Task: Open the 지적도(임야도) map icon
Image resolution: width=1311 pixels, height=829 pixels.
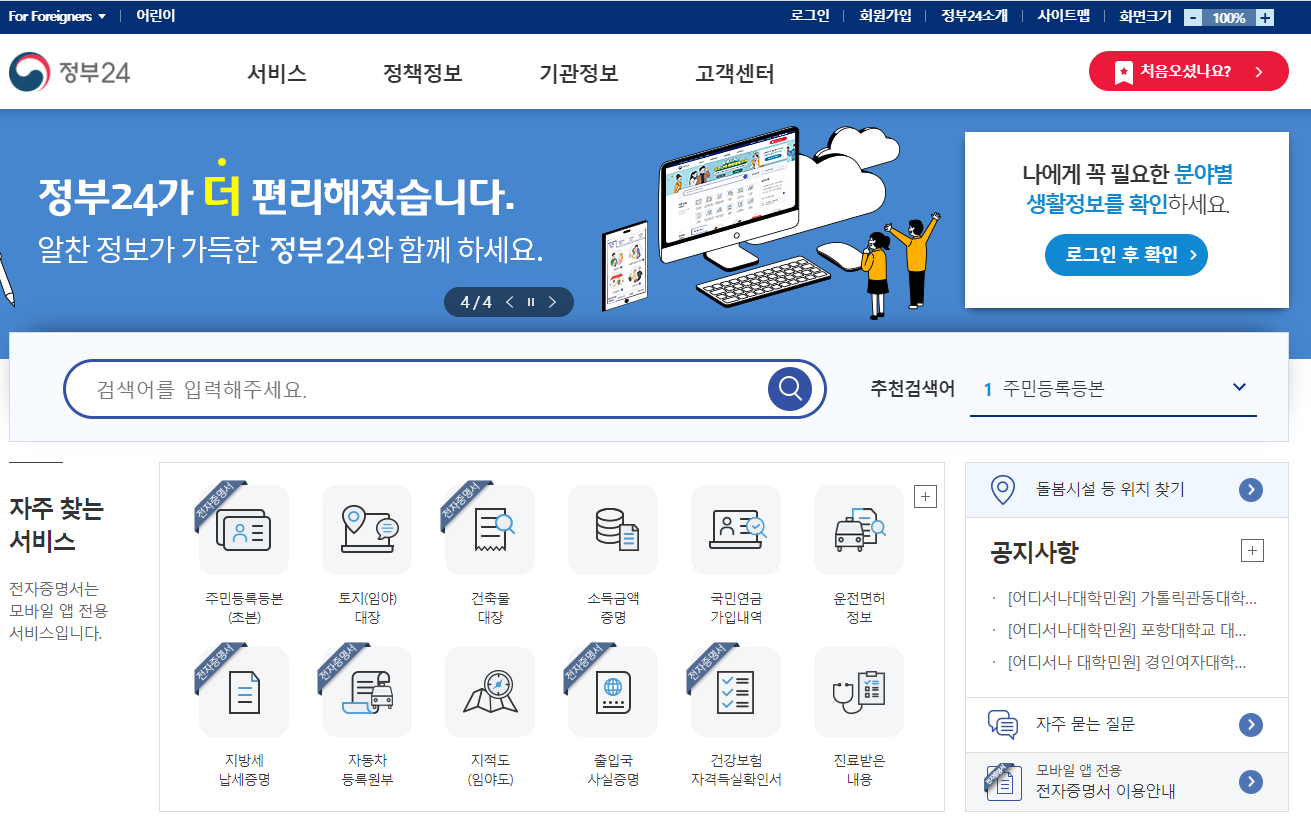Action: click(490, 692)
